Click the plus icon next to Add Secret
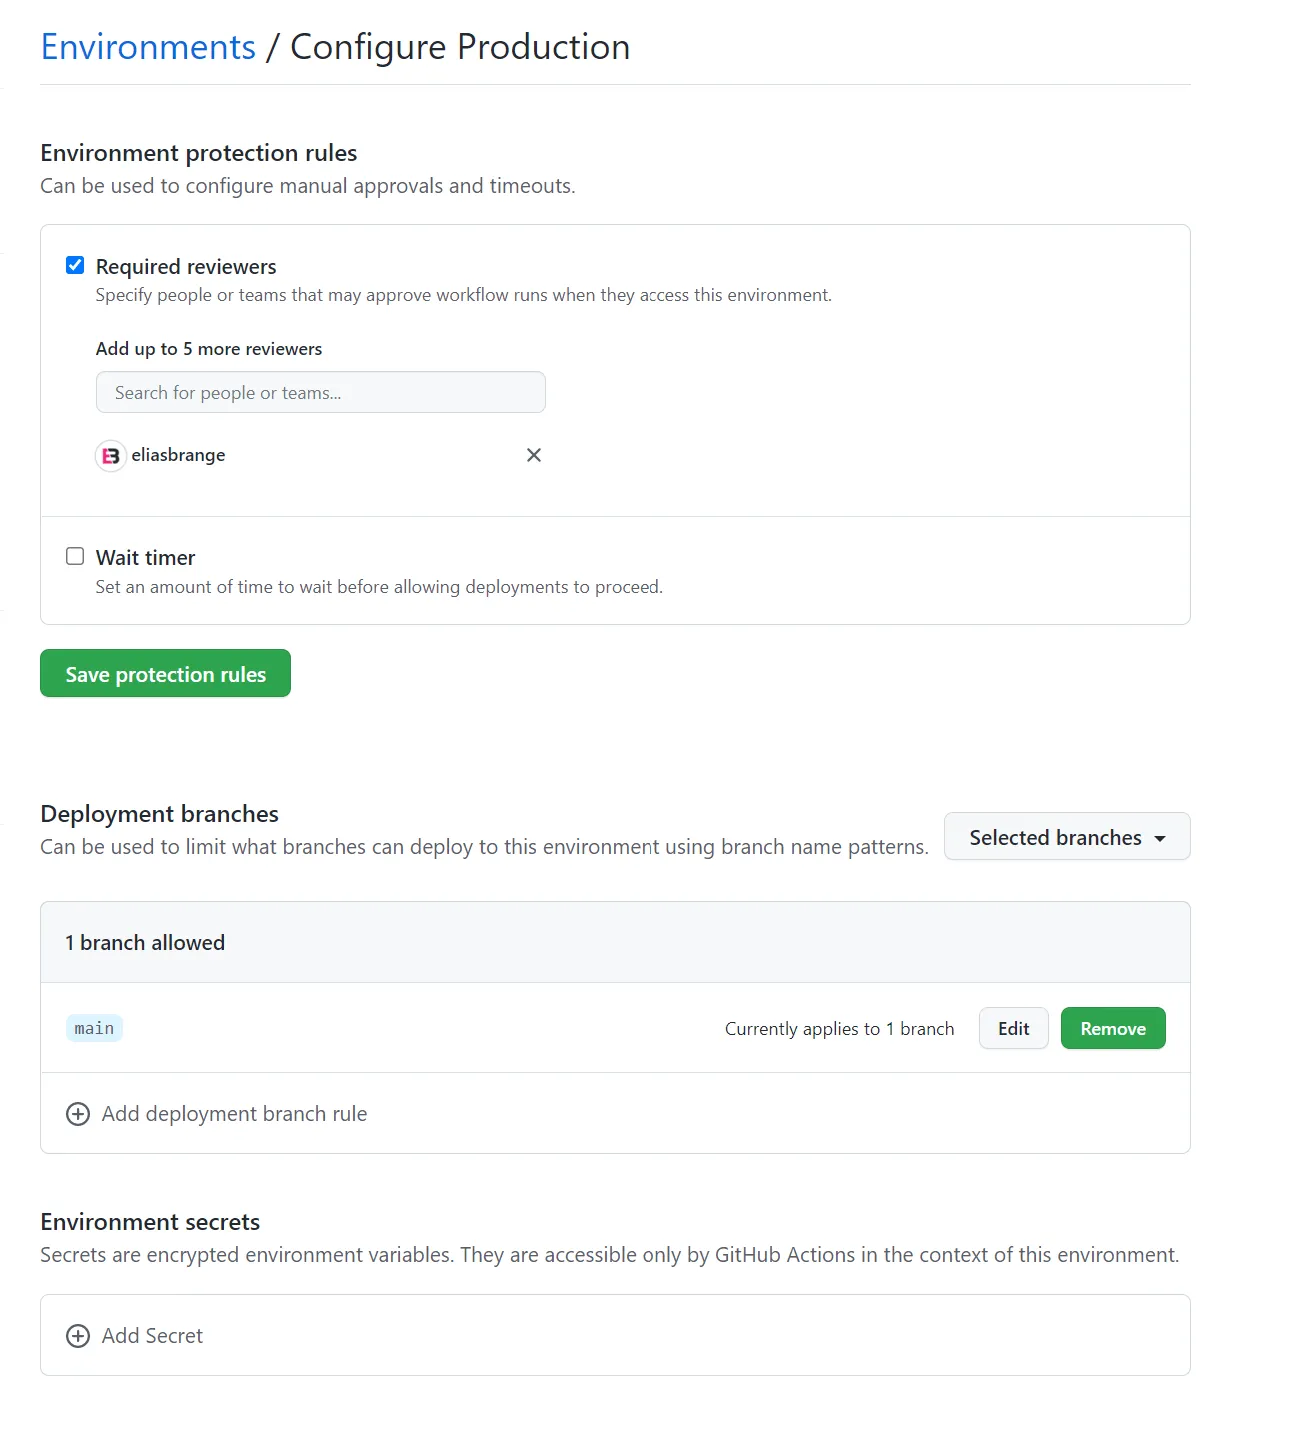 point(77,1335)
